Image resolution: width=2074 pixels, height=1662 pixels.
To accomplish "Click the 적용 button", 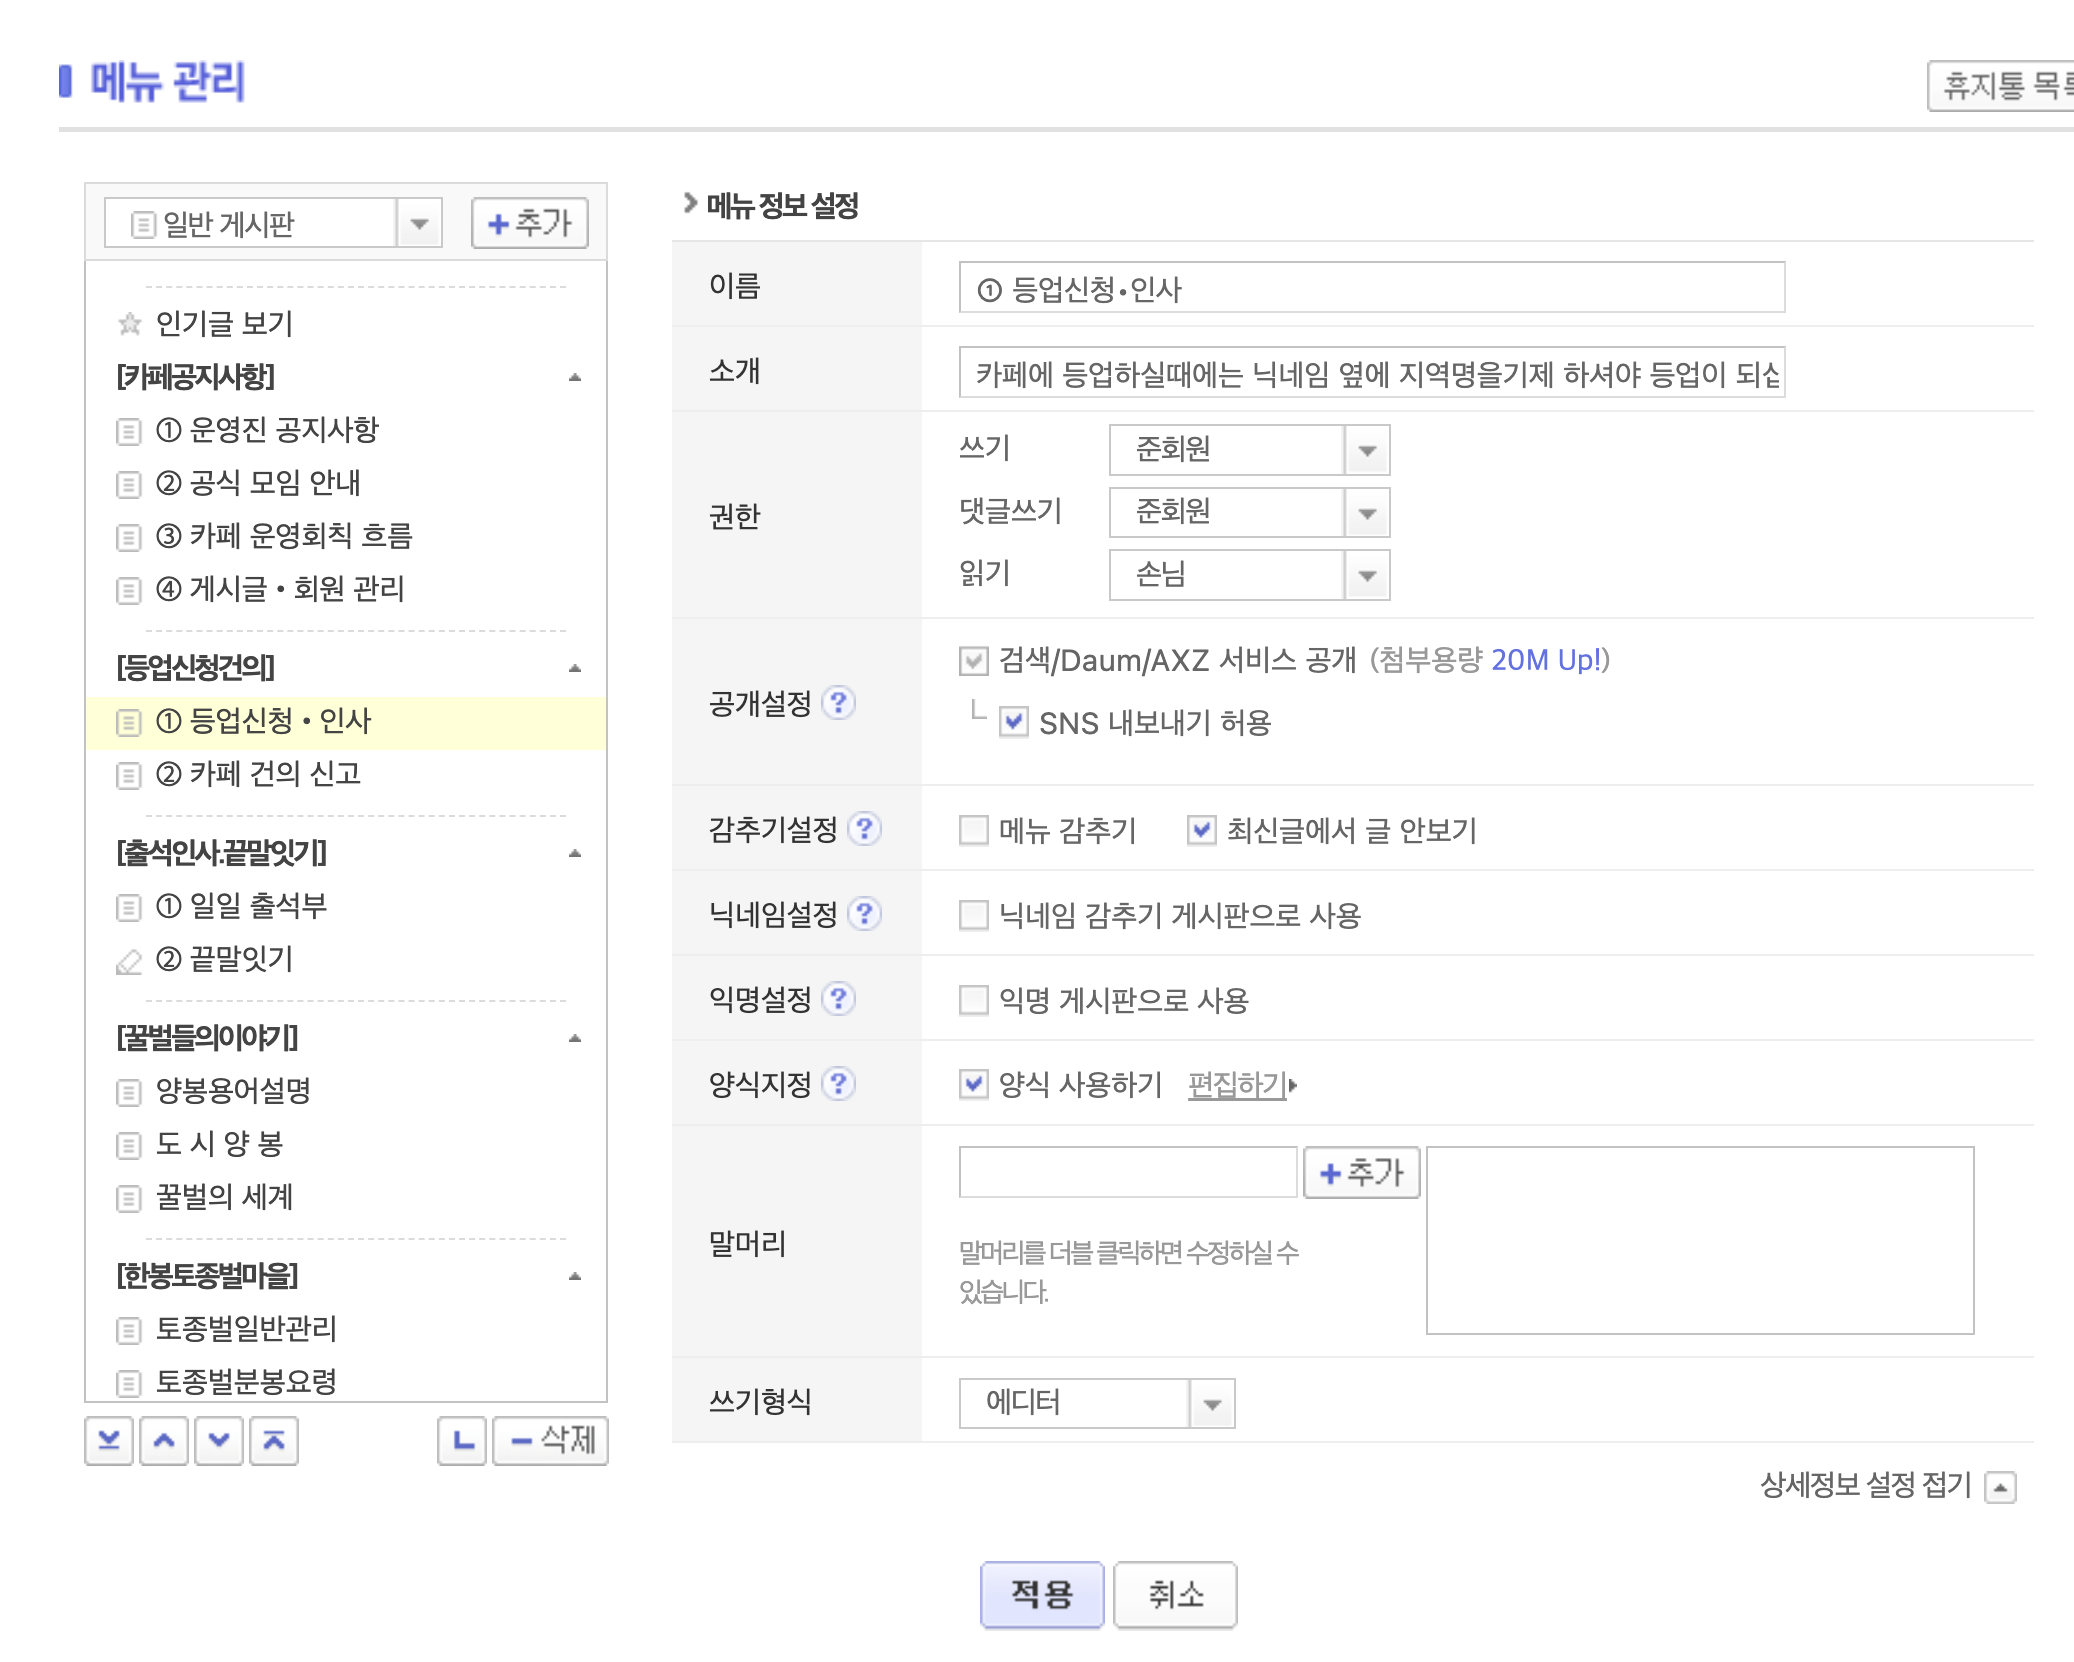I will [x=1041, y=1594].
